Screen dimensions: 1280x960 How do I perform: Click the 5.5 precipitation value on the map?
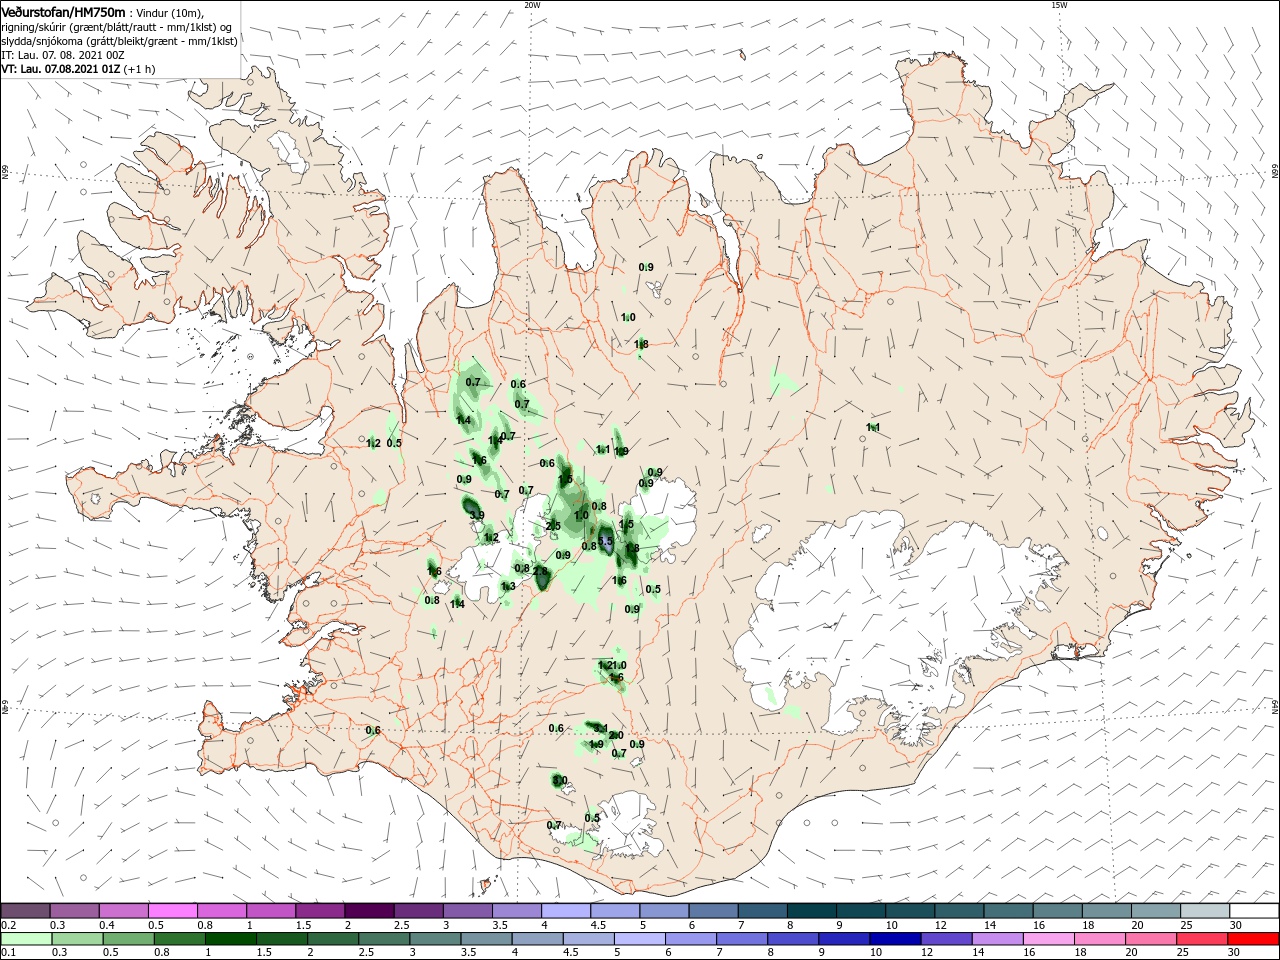[604, 541]
